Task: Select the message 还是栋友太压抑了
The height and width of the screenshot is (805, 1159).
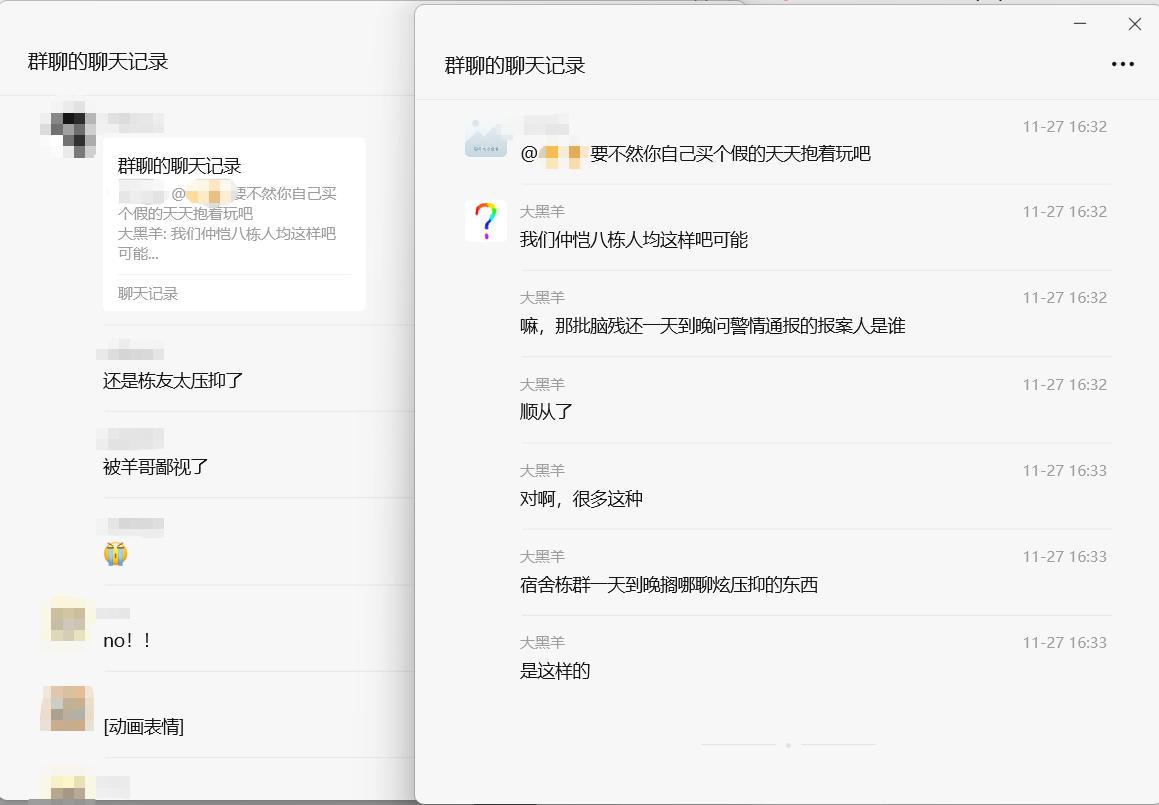Action: point(173,381)
